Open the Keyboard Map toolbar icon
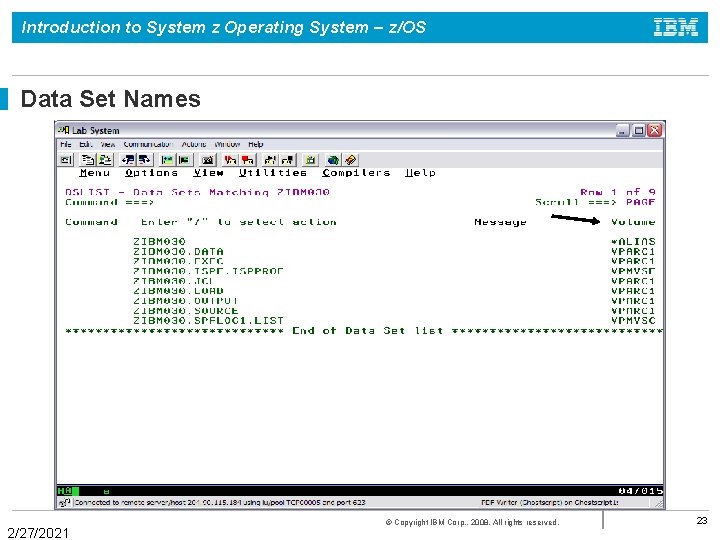Image resolution: width=720 pixels, height=540 pixels. [x=208, y=160]
